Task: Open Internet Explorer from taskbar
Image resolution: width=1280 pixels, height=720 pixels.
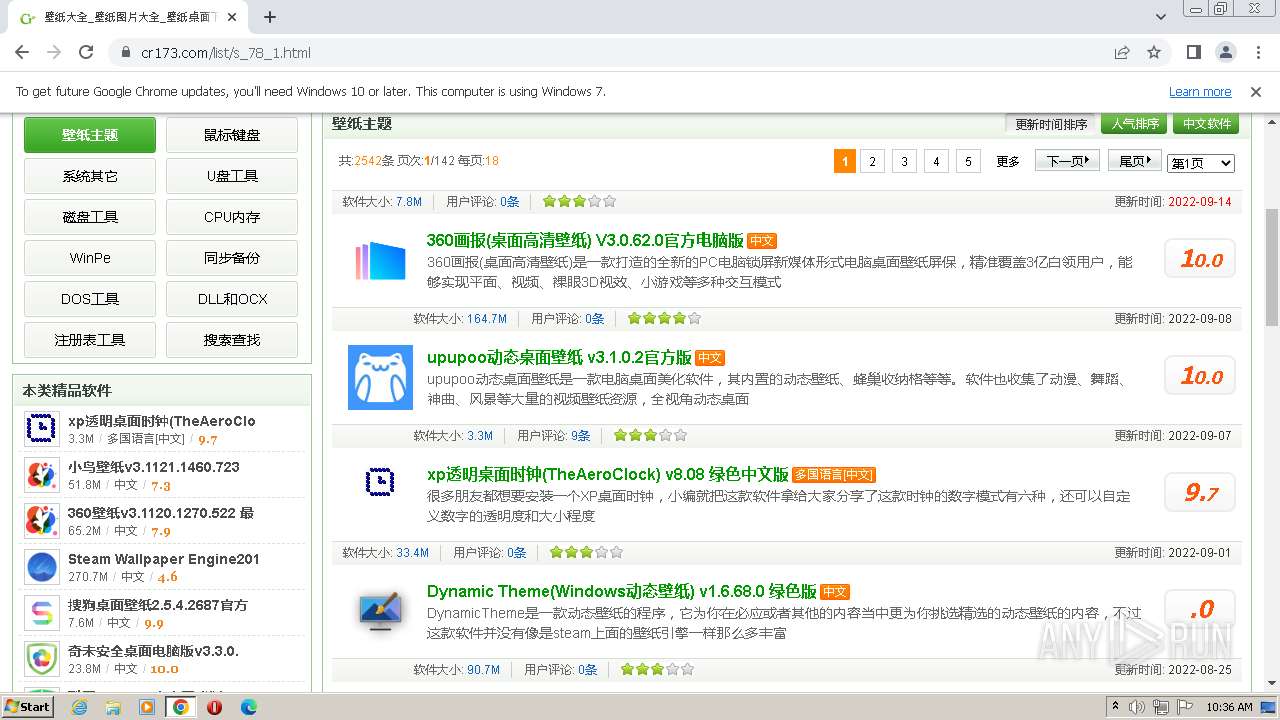Action: 80,707
